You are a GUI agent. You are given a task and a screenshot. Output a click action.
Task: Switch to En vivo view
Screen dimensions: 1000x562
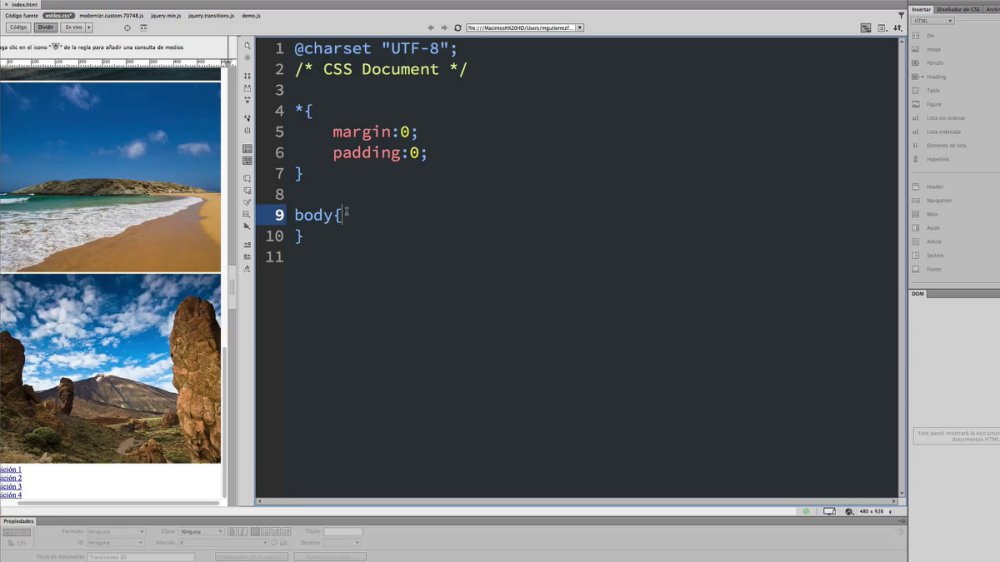click(73, 27)
